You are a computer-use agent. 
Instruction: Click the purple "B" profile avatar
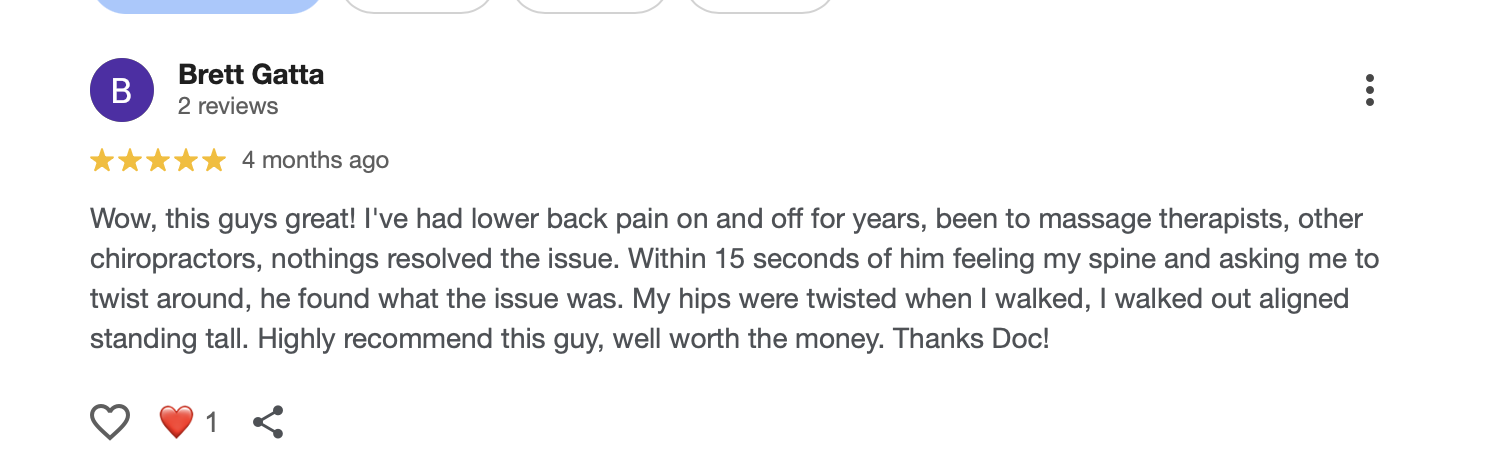click(x=122, y=90)
